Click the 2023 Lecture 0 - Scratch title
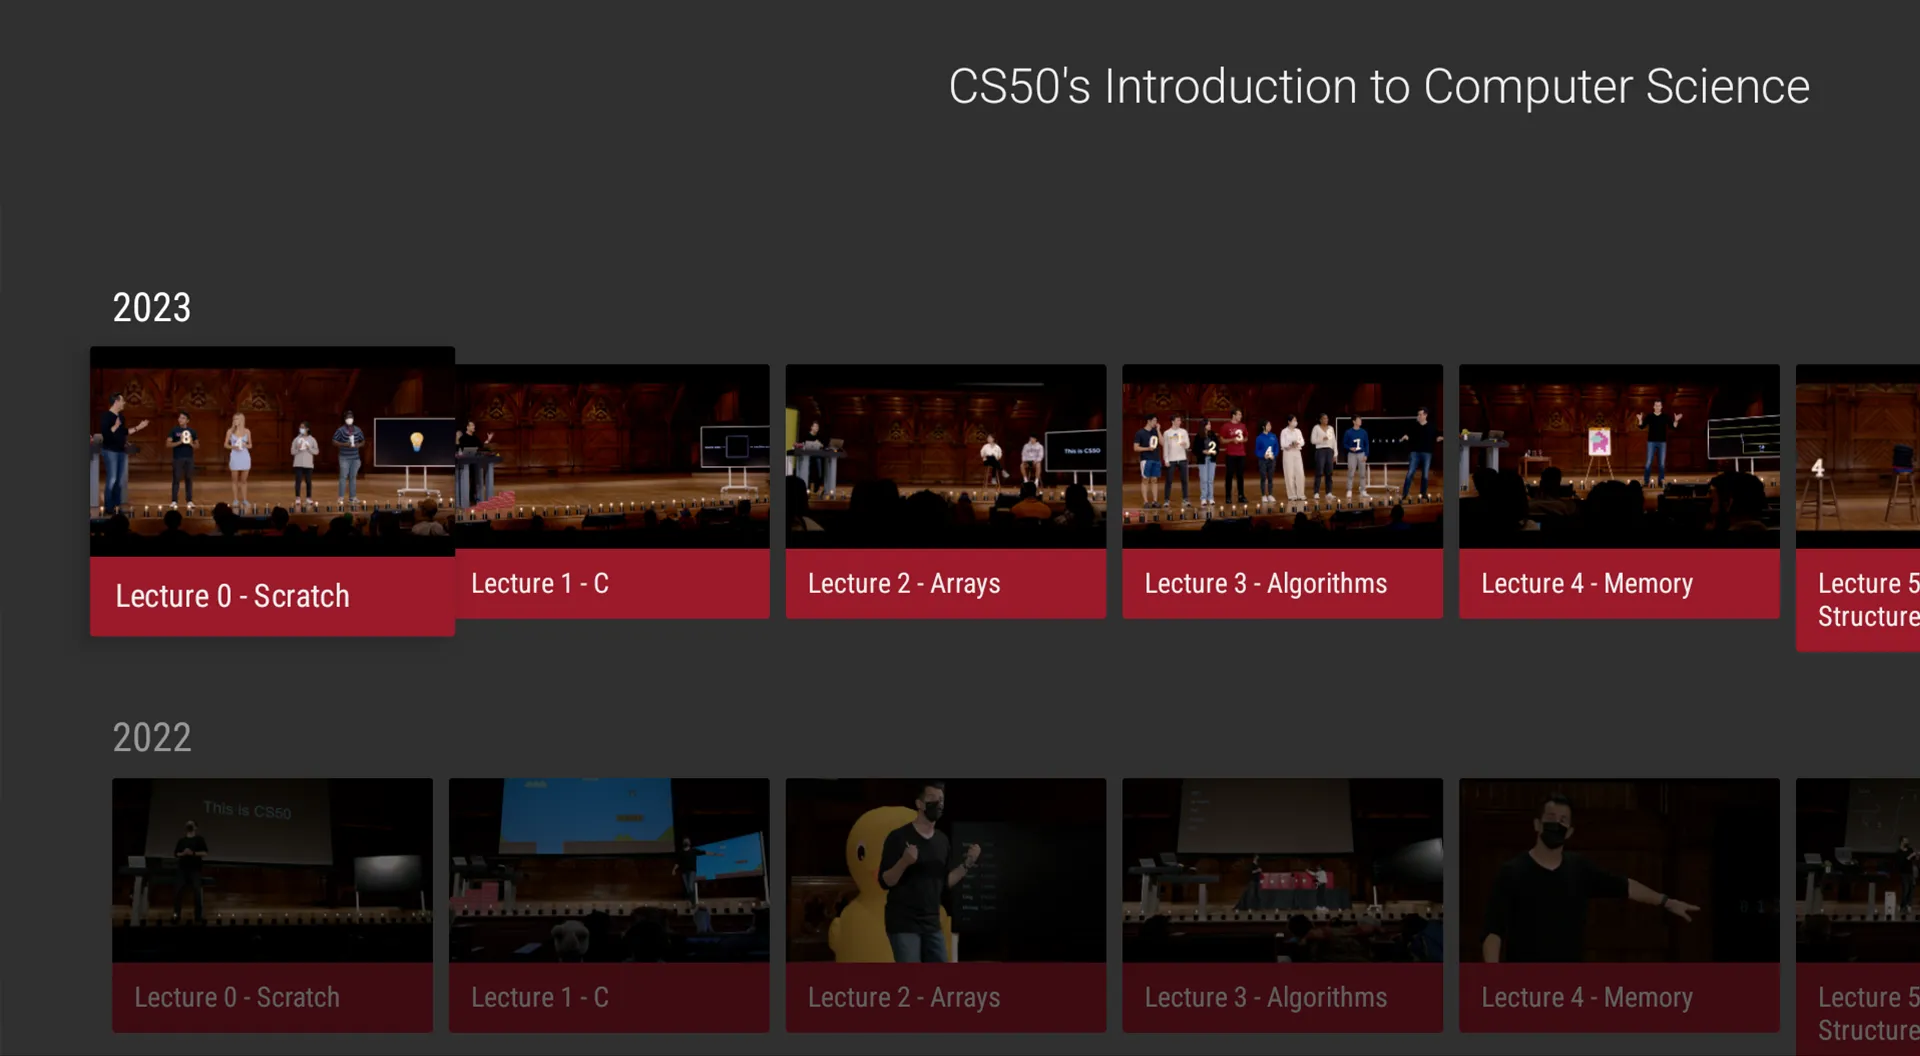The image size is (1920, 1056). point(232,596)
